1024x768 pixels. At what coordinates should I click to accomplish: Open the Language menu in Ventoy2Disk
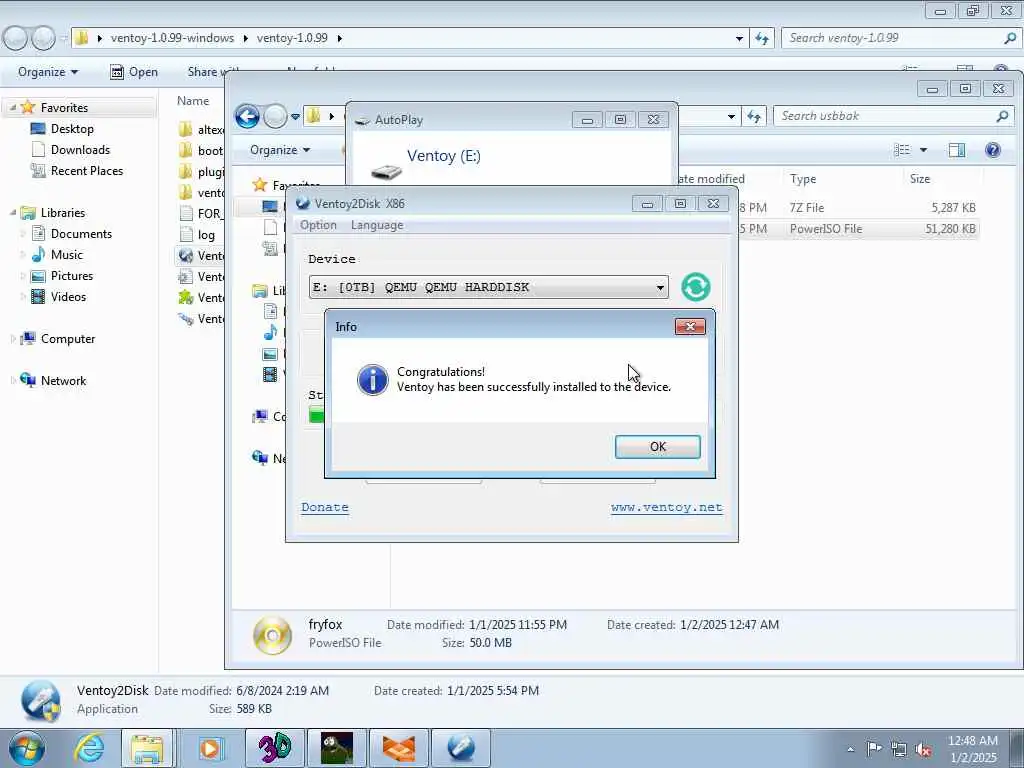[377, 225]
